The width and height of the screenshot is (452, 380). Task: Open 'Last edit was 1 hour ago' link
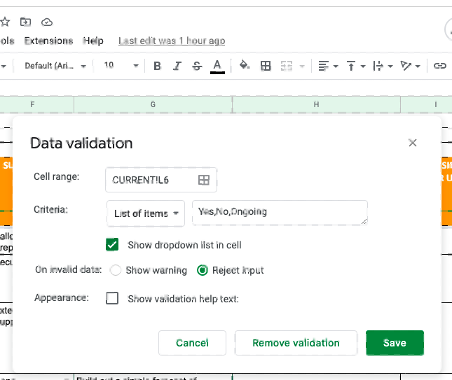click(x=172, y=41)
